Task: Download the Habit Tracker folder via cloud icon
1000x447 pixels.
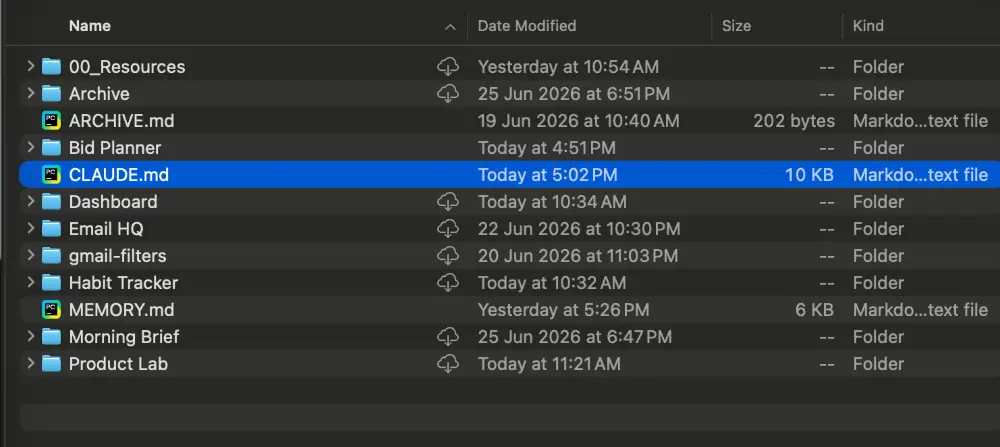Action: (x=448, y=282)
